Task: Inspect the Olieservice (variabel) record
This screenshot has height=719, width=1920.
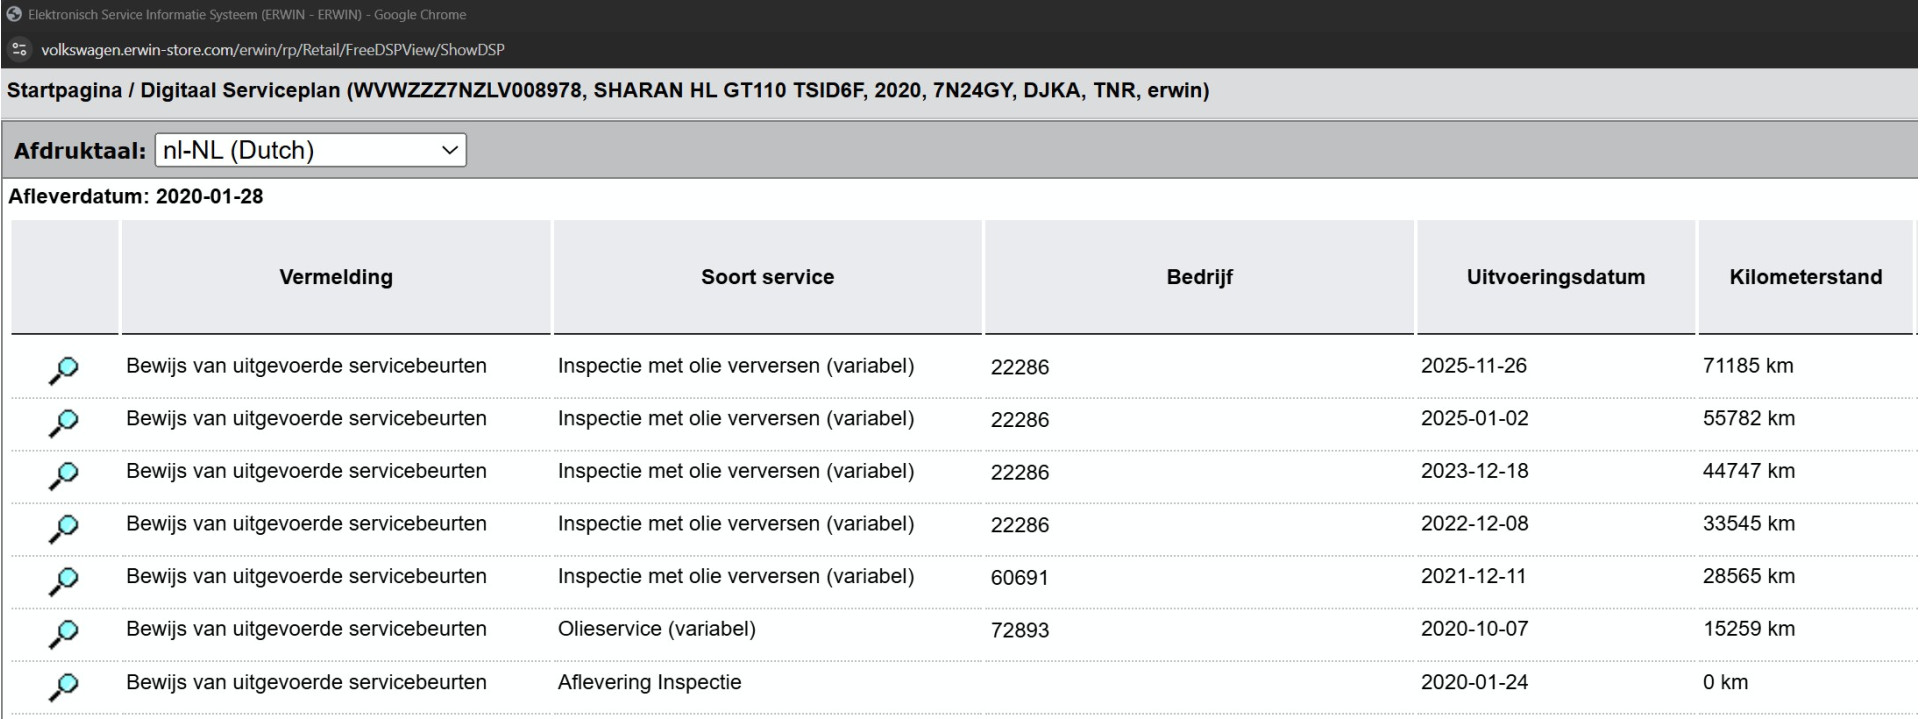Action: (x=63, y=633)
